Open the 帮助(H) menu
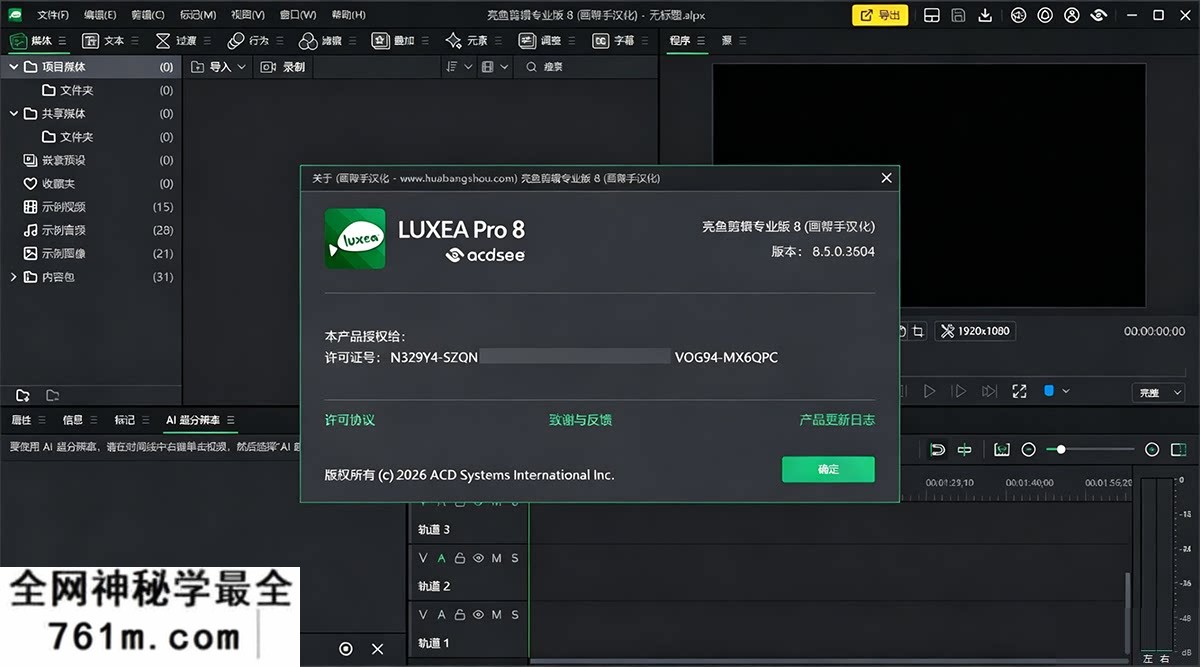The height and width of the screenshot is (667, 1200). coord(347,15)
